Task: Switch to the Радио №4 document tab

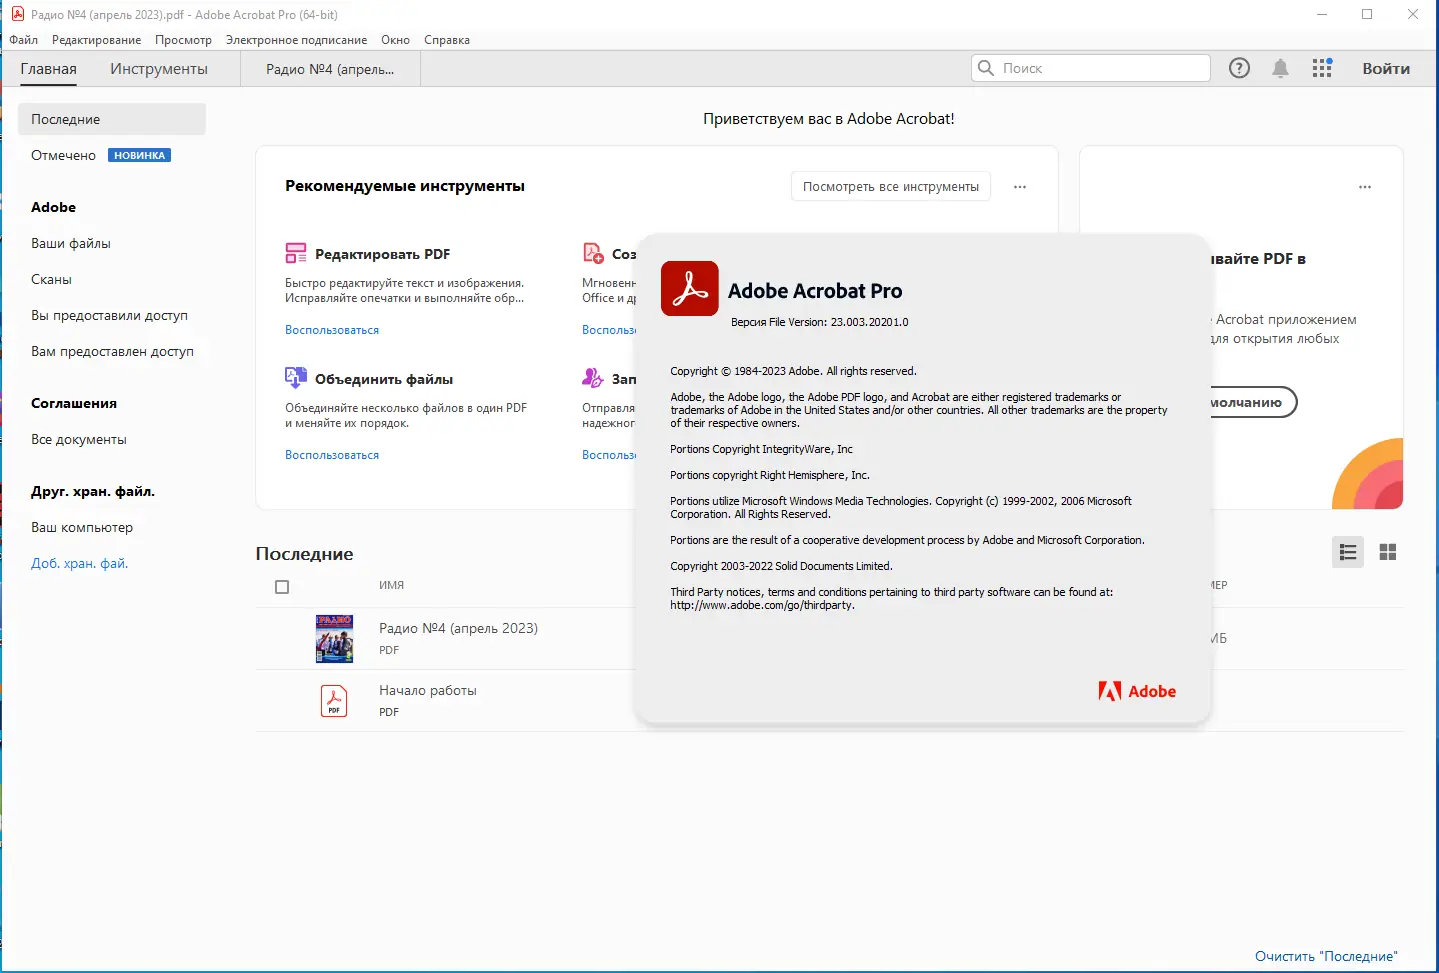Action: [x=330, y=69]
